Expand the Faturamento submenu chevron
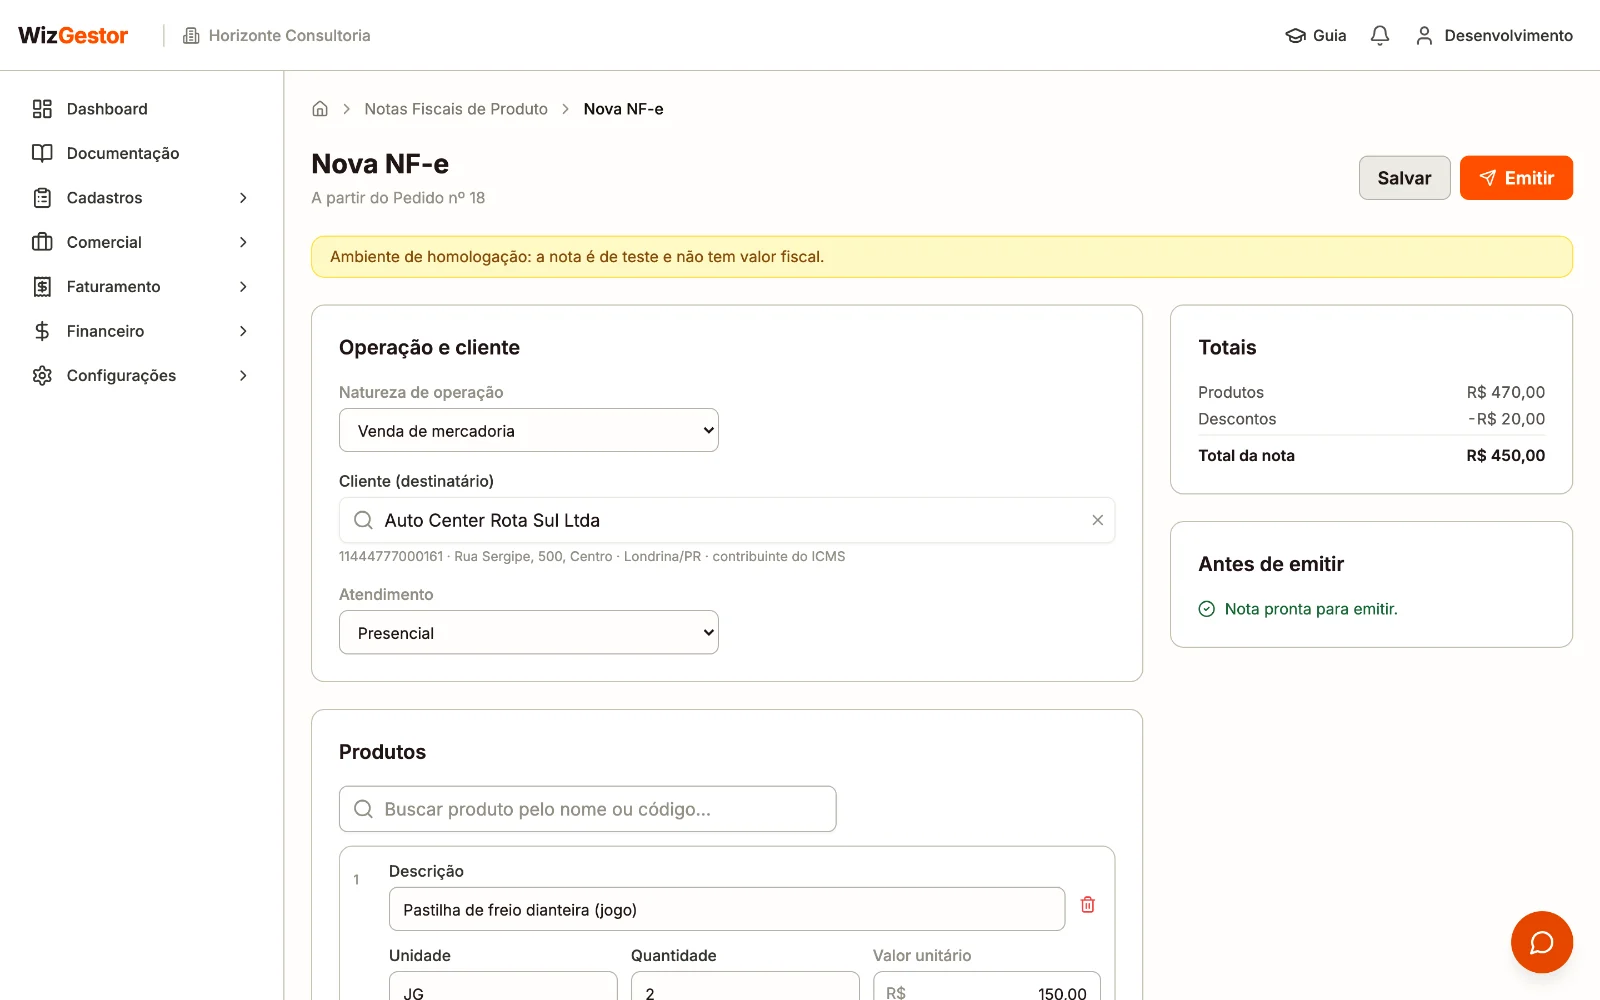The image size is (1600, 1000). [x=243, y=287]
